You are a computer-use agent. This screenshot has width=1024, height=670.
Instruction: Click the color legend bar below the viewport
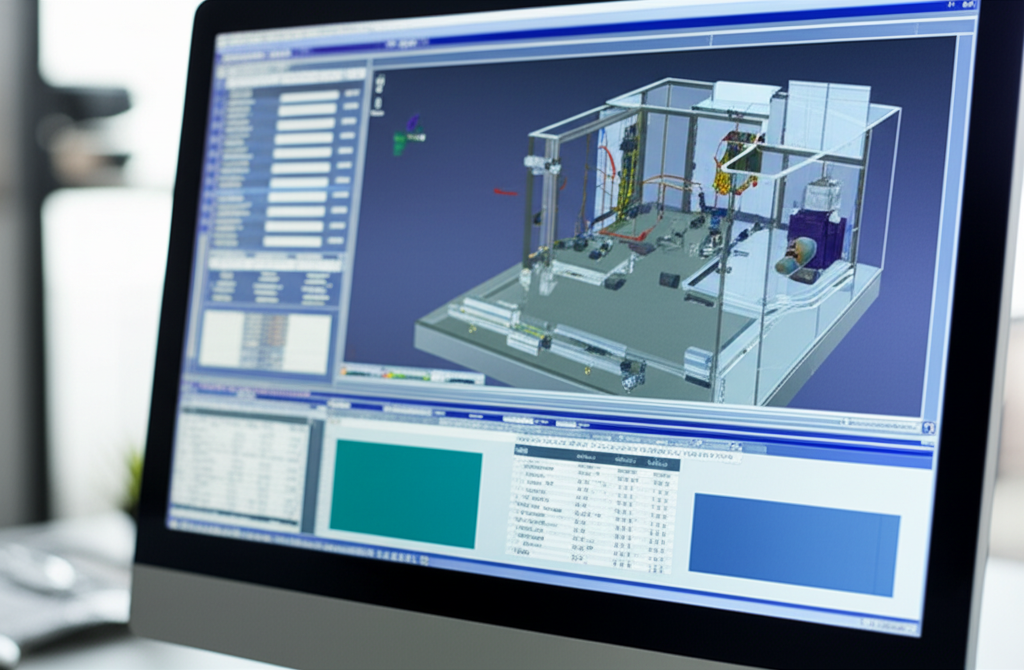click(410, 375)
